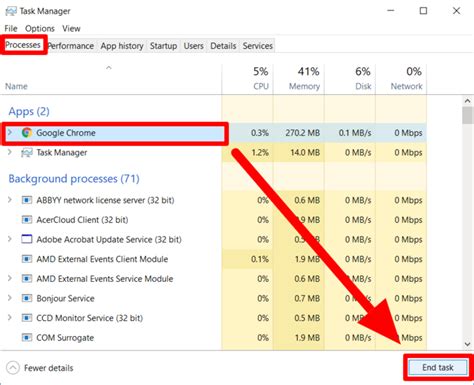
Task: Click the scrollbar down arrow
Action: click(467, 344)
